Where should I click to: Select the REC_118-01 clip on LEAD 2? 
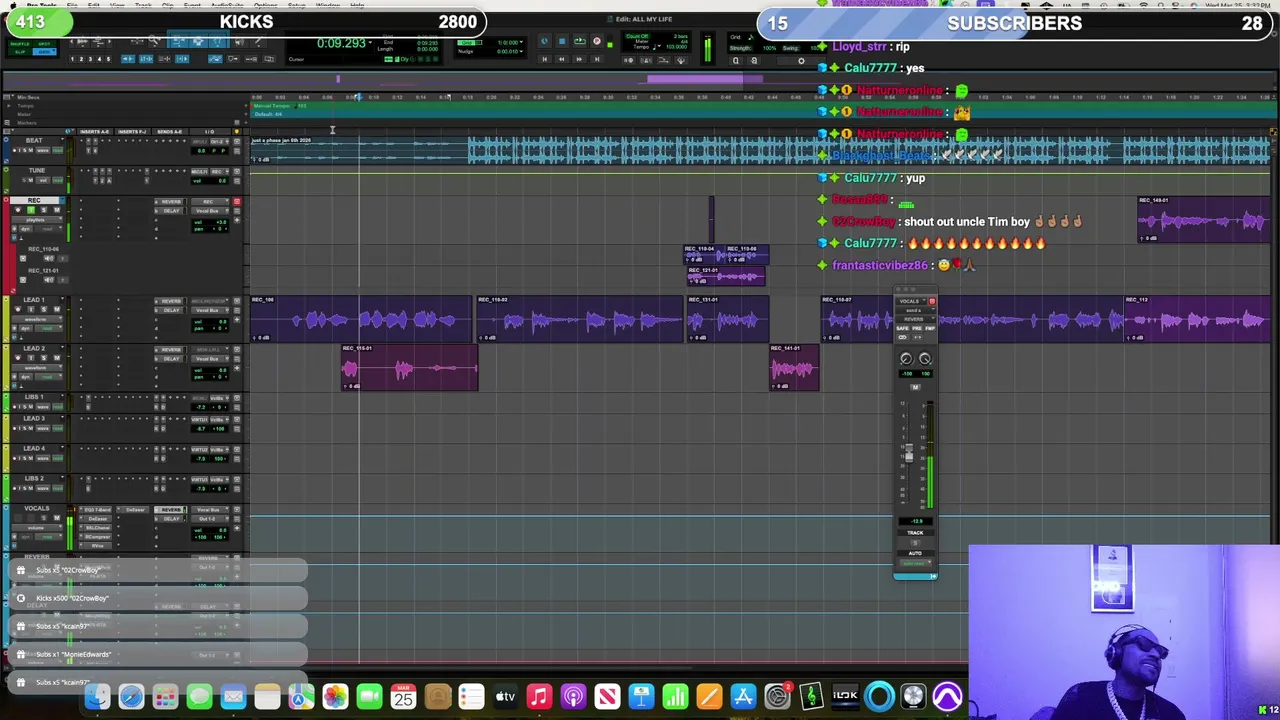pyautogui.click(x=409, y=368)
